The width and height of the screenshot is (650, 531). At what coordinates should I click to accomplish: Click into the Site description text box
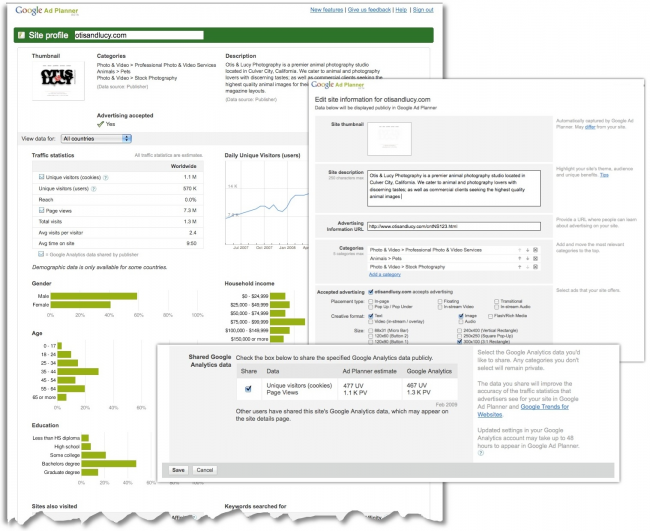(454, 188)
